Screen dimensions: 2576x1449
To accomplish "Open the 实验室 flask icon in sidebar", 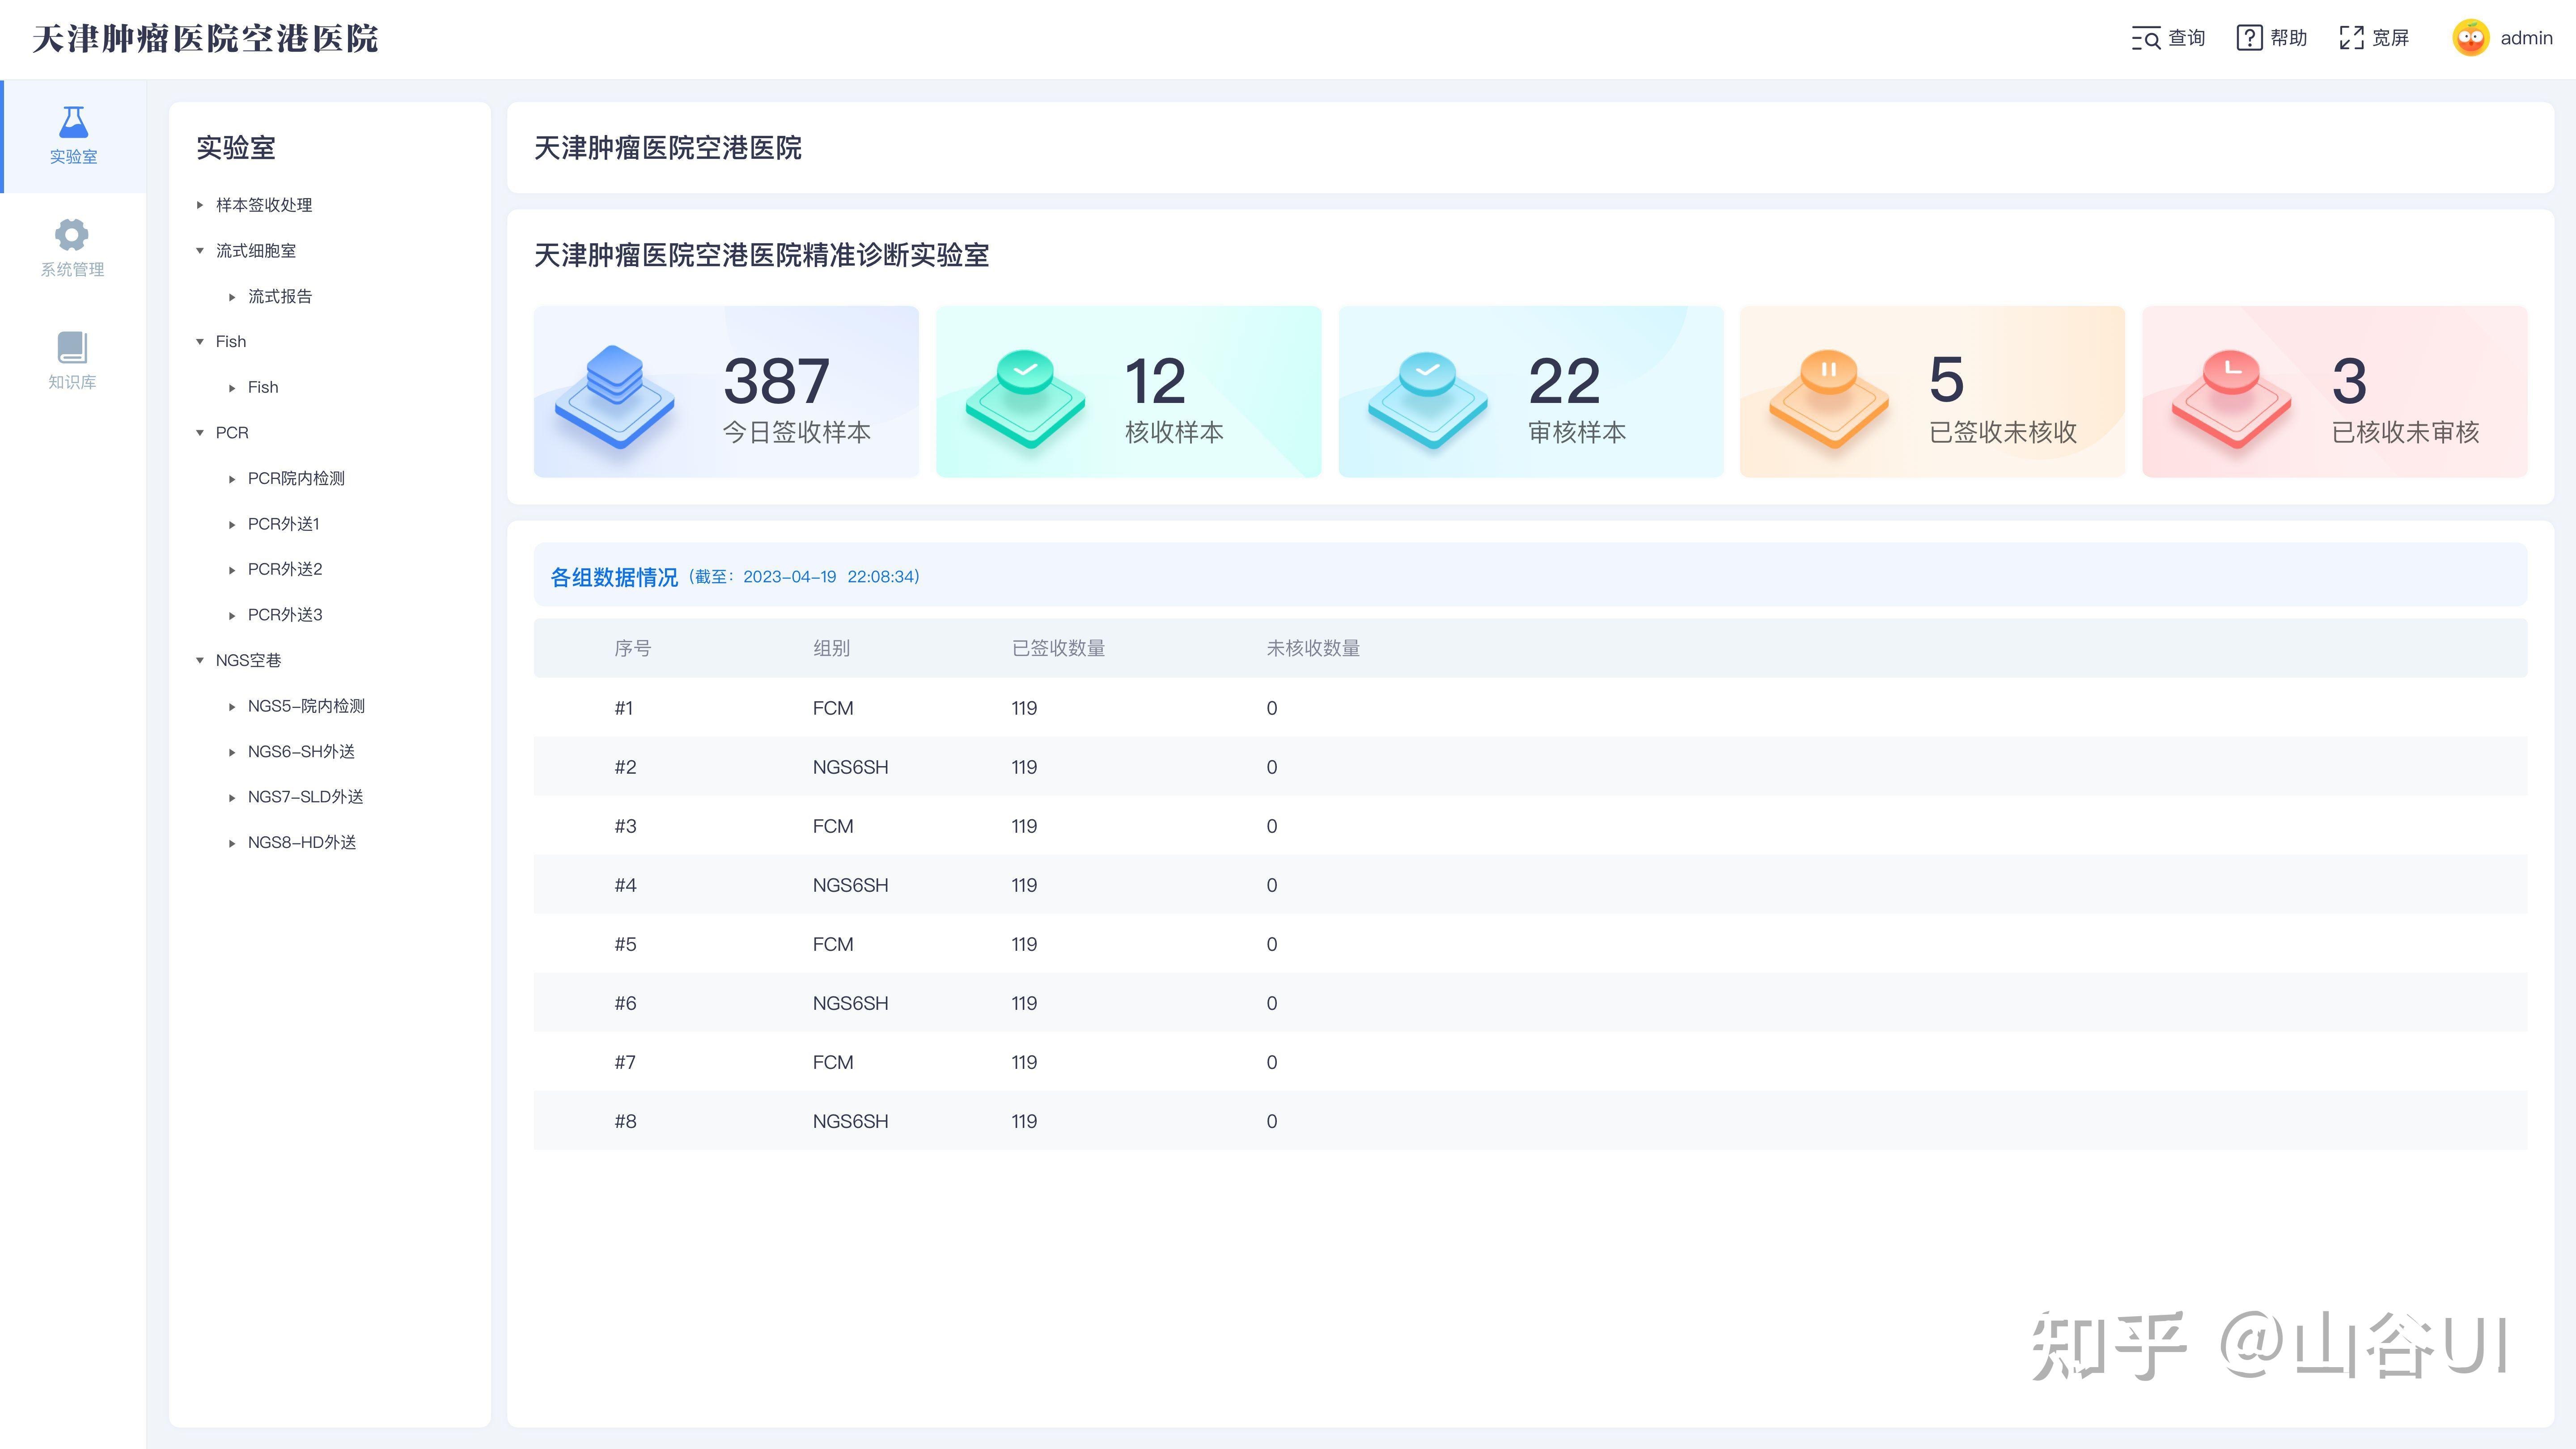I will click(x=73, y=122).
